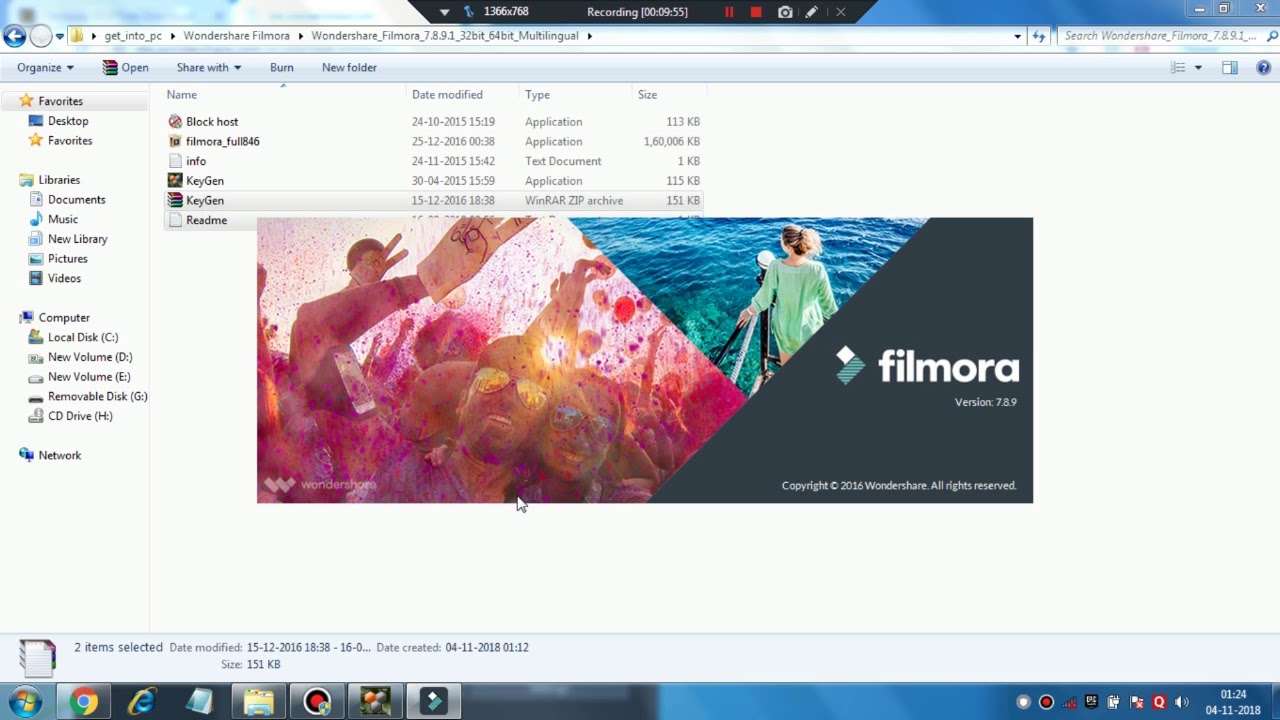The height and width of the screenshot is (720, 1280).
Task: Expand arrow after Multilingual folder breadcrumb
Action: point(590,36)
